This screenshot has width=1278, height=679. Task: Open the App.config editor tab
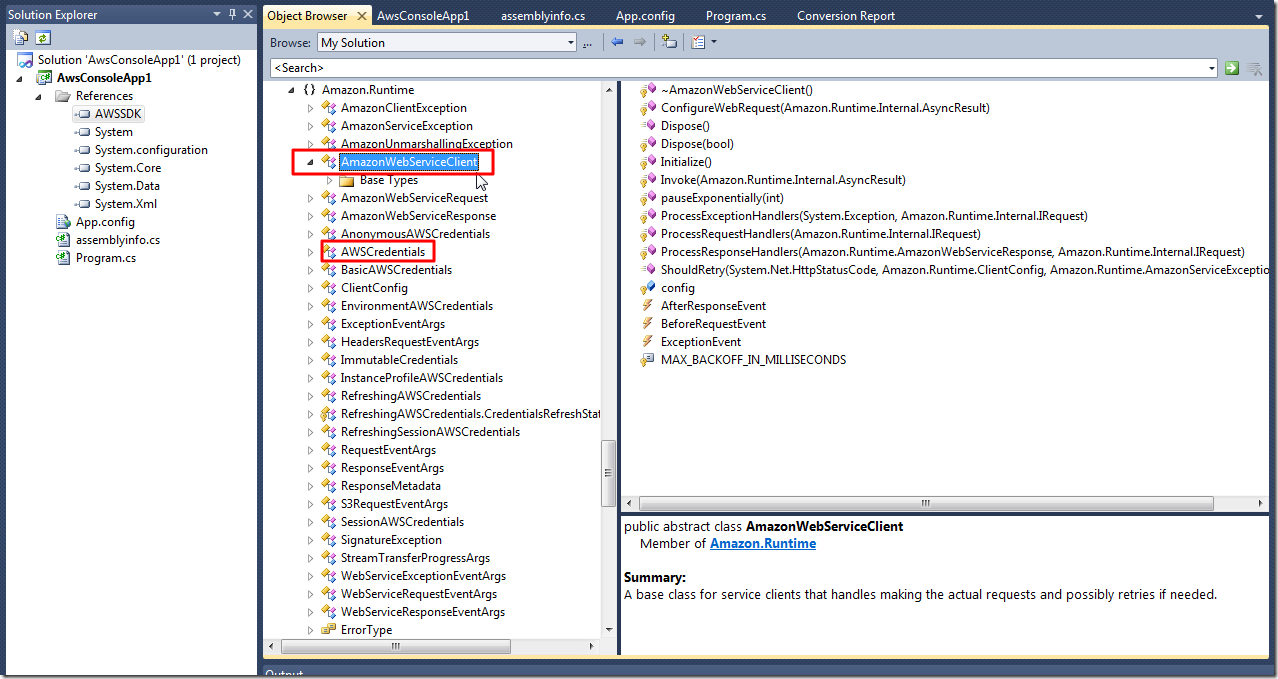click(x=645, y=16)
